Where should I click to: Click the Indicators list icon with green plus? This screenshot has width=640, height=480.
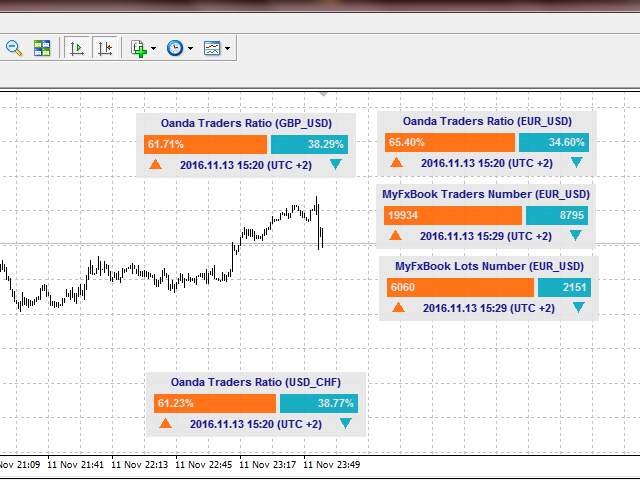point(139,49)
